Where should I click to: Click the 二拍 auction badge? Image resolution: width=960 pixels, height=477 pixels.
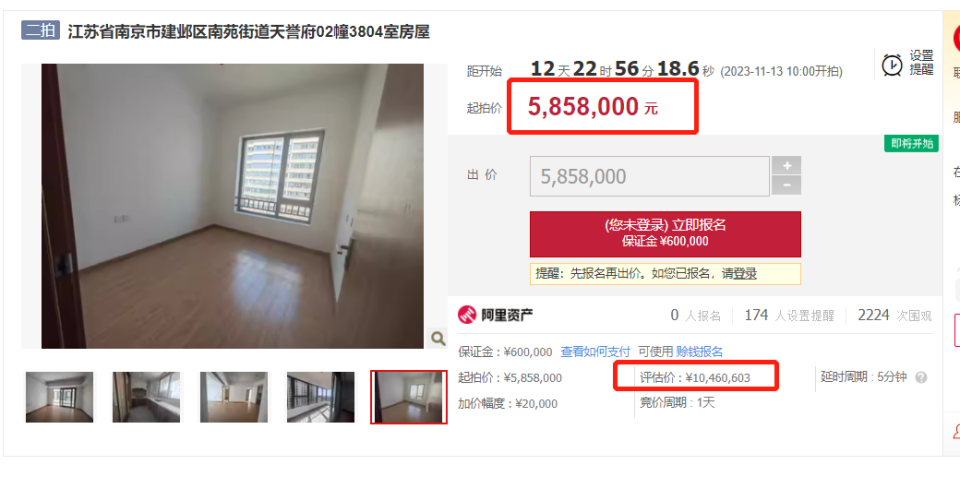pyautogui.click(x=40, y=31)
